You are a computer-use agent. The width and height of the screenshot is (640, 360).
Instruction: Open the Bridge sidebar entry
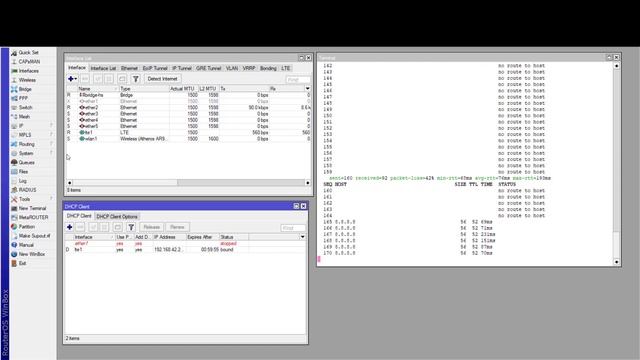pyautogui.click(x=25, y=89)
